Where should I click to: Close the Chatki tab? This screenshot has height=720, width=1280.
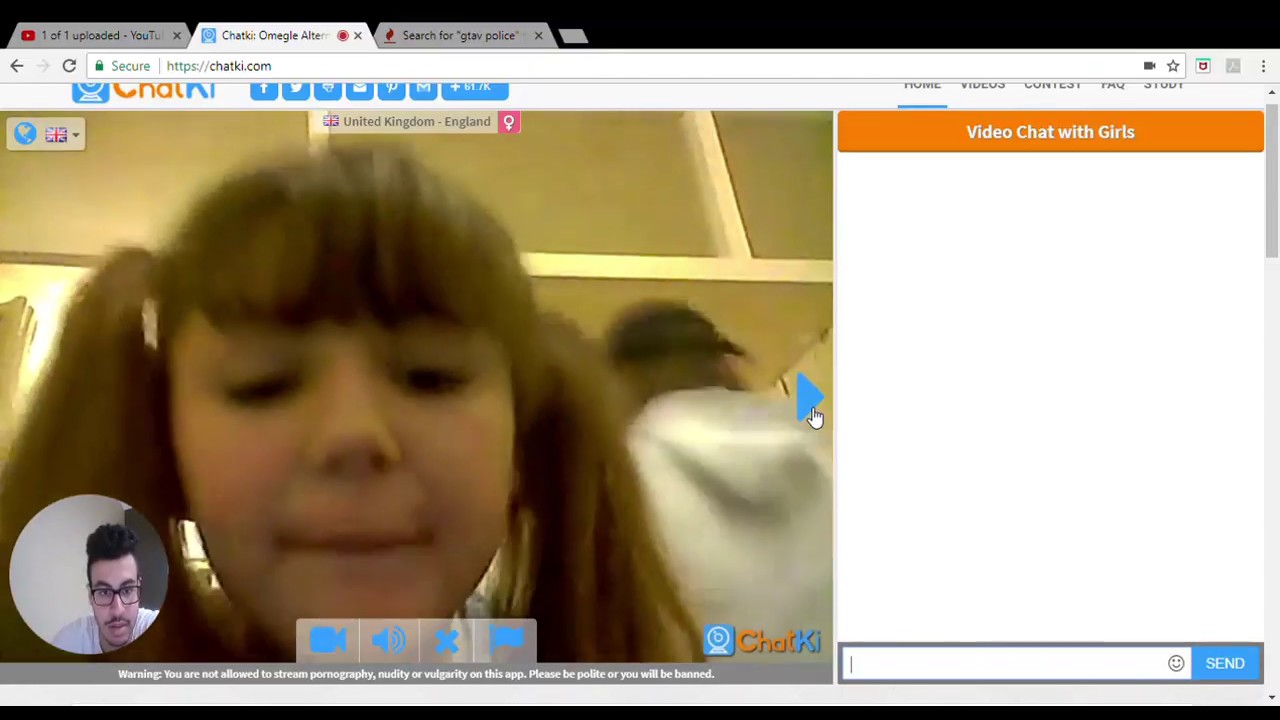pos(358,36)
